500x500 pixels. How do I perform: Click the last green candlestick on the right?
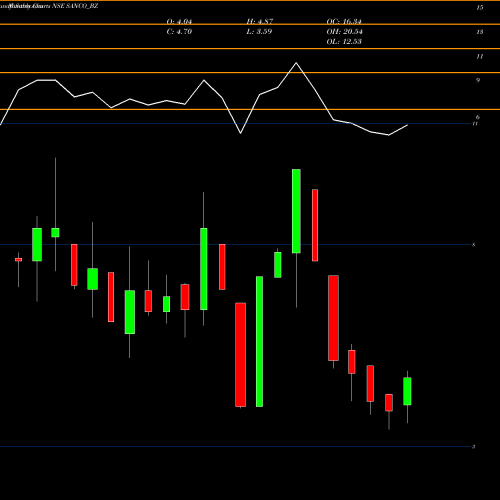click(407, 391)
